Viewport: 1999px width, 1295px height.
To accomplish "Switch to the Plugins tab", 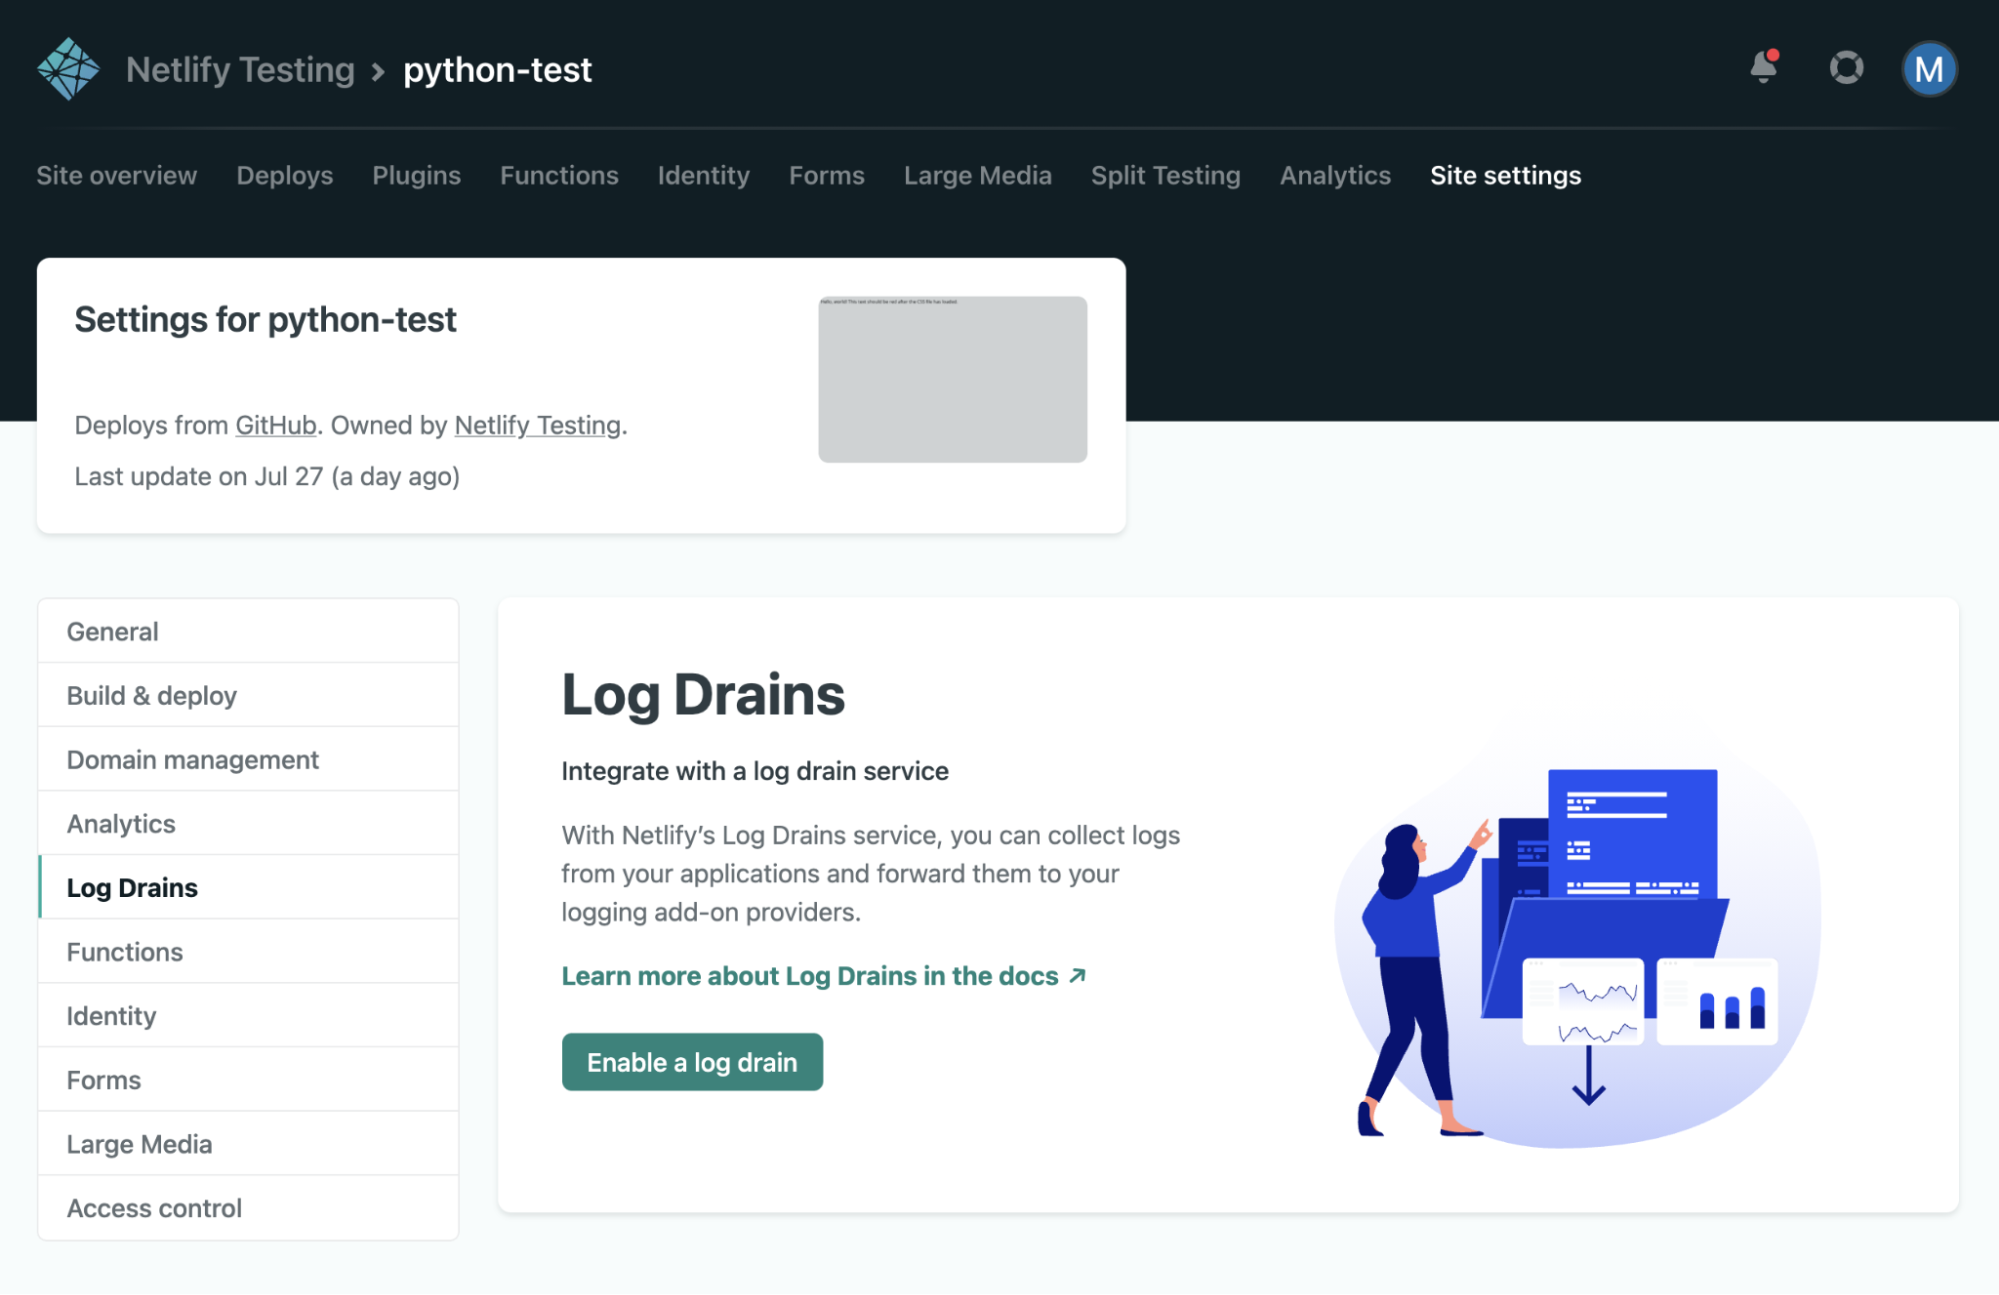I will click(x=416, y=175).
